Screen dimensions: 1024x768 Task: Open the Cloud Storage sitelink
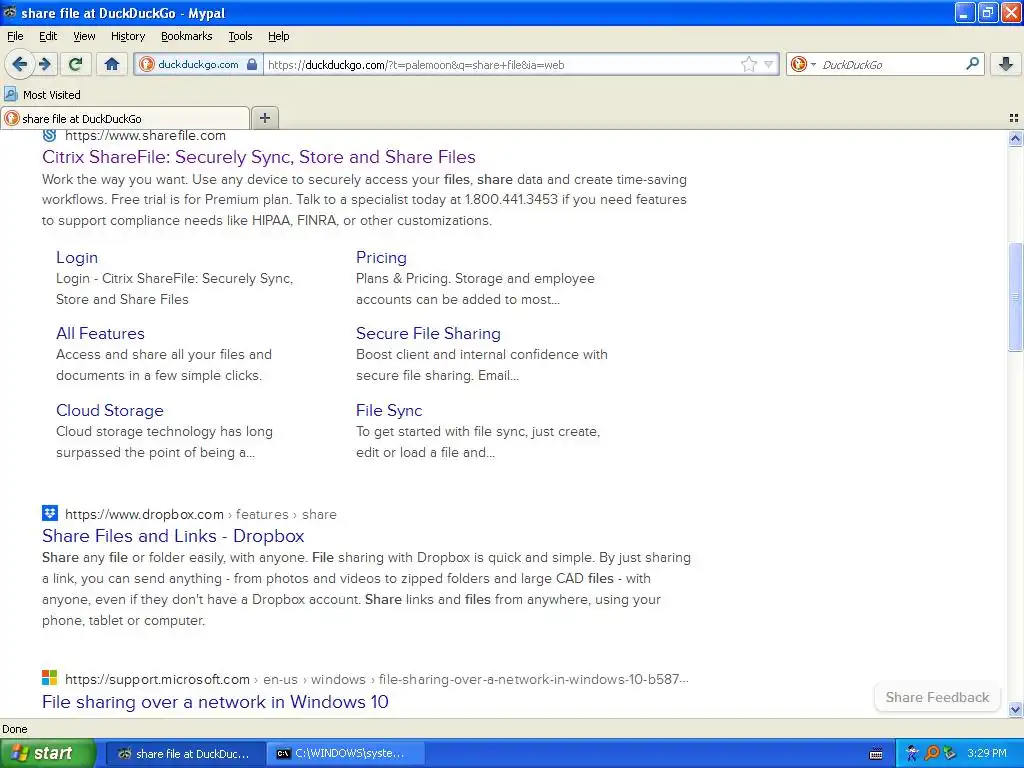[110, 410]
